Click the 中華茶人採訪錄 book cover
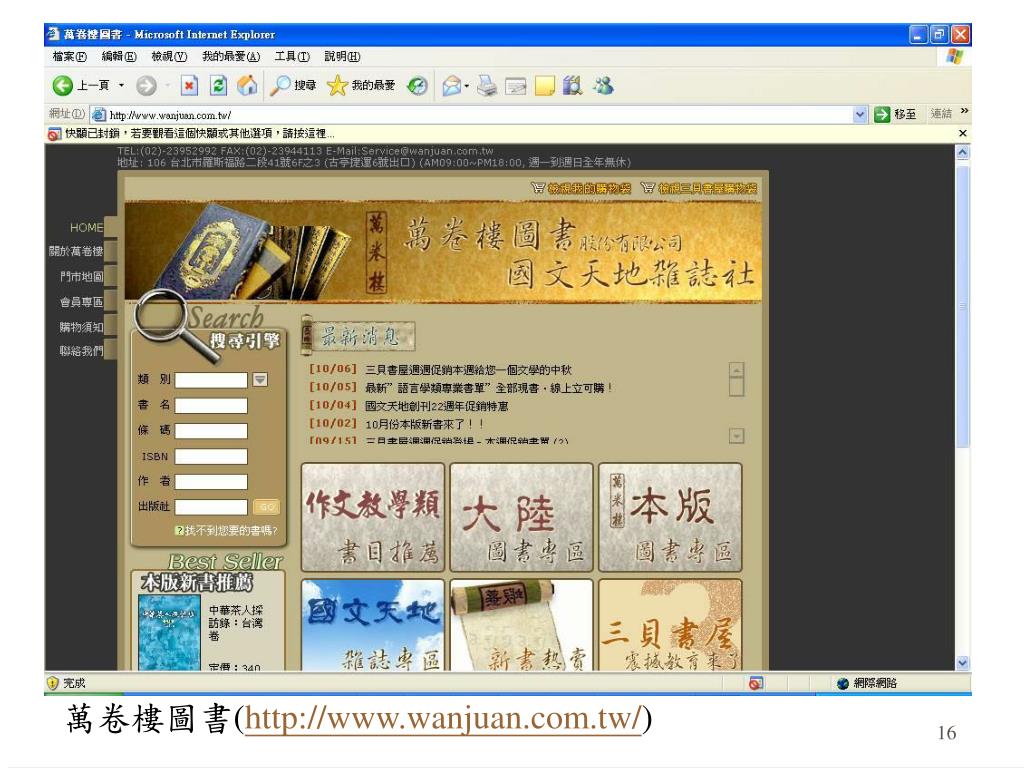 169,632
